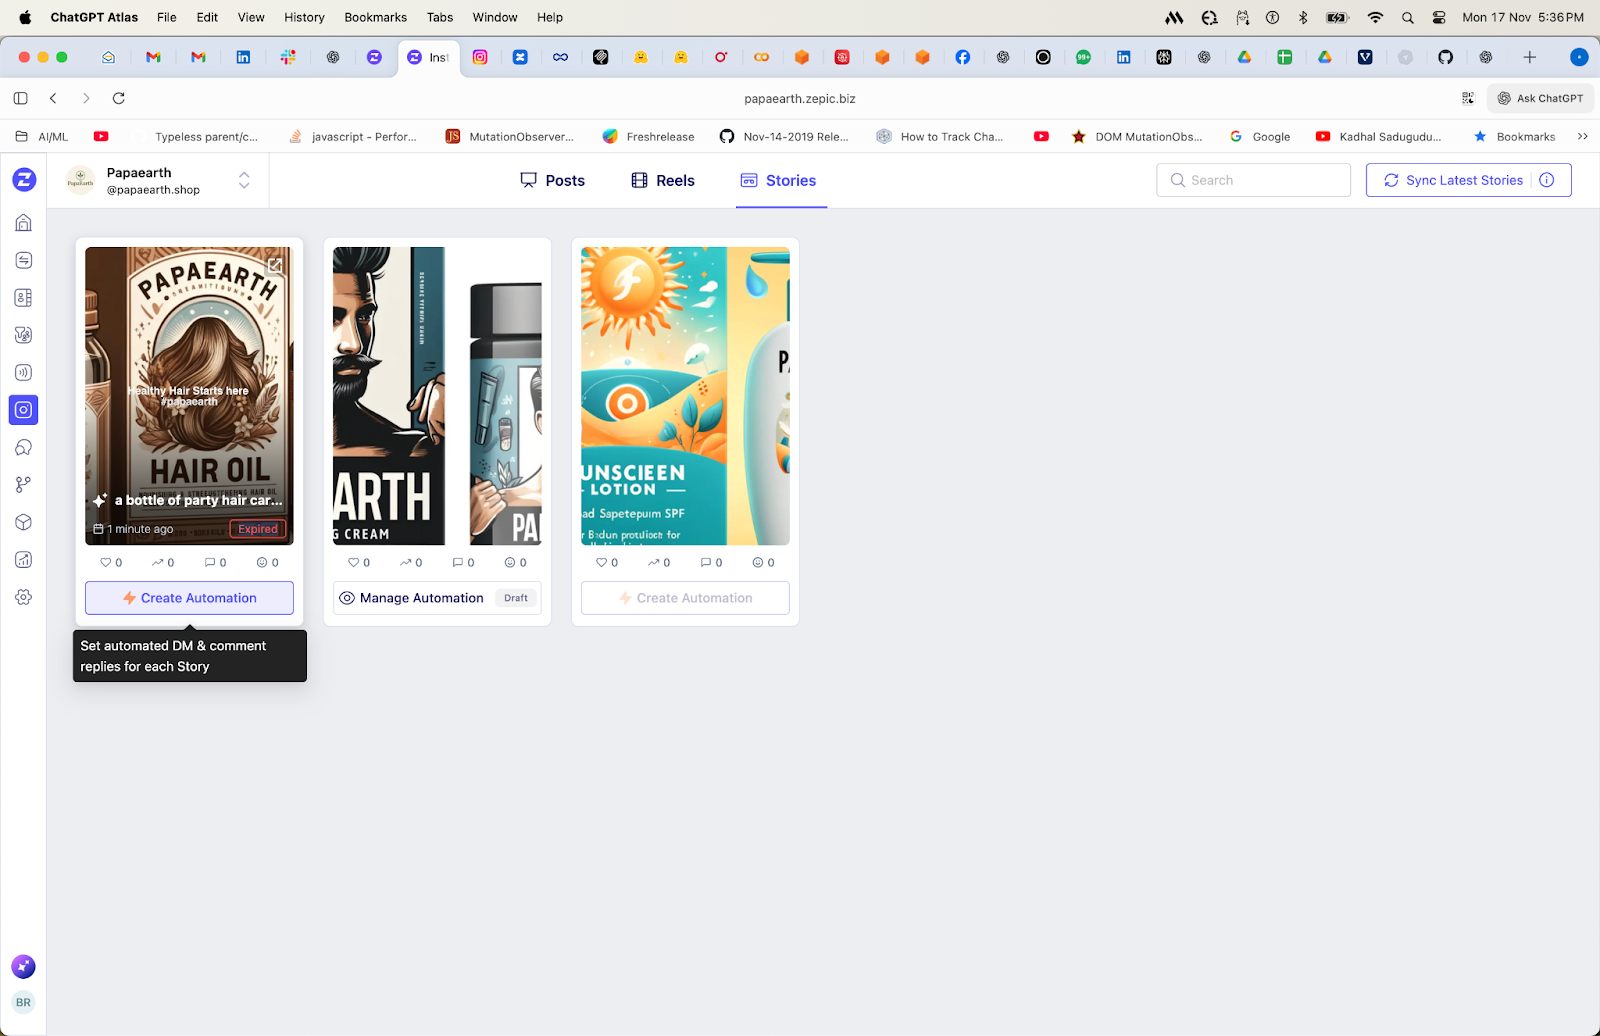Open the sunscreen lotion story thumbnail
Screen dimensions: 1600x1036
click(685, 396)
